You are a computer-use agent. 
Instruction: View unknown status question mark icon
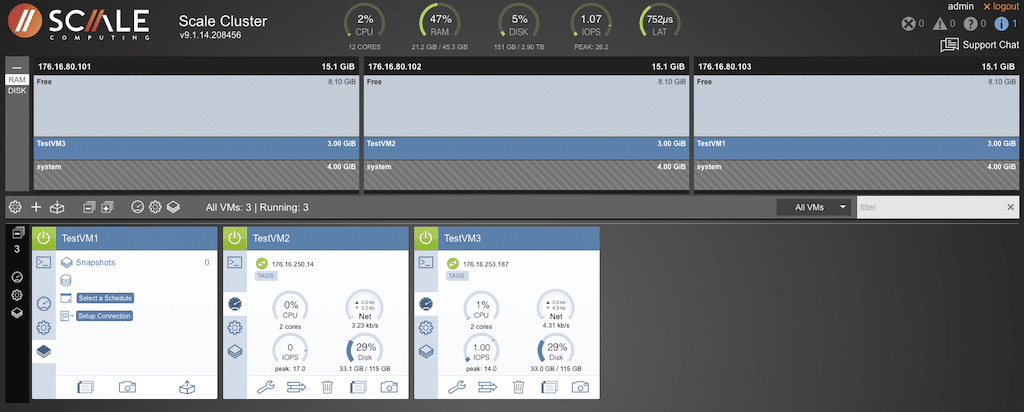click(x=970, y=24)
